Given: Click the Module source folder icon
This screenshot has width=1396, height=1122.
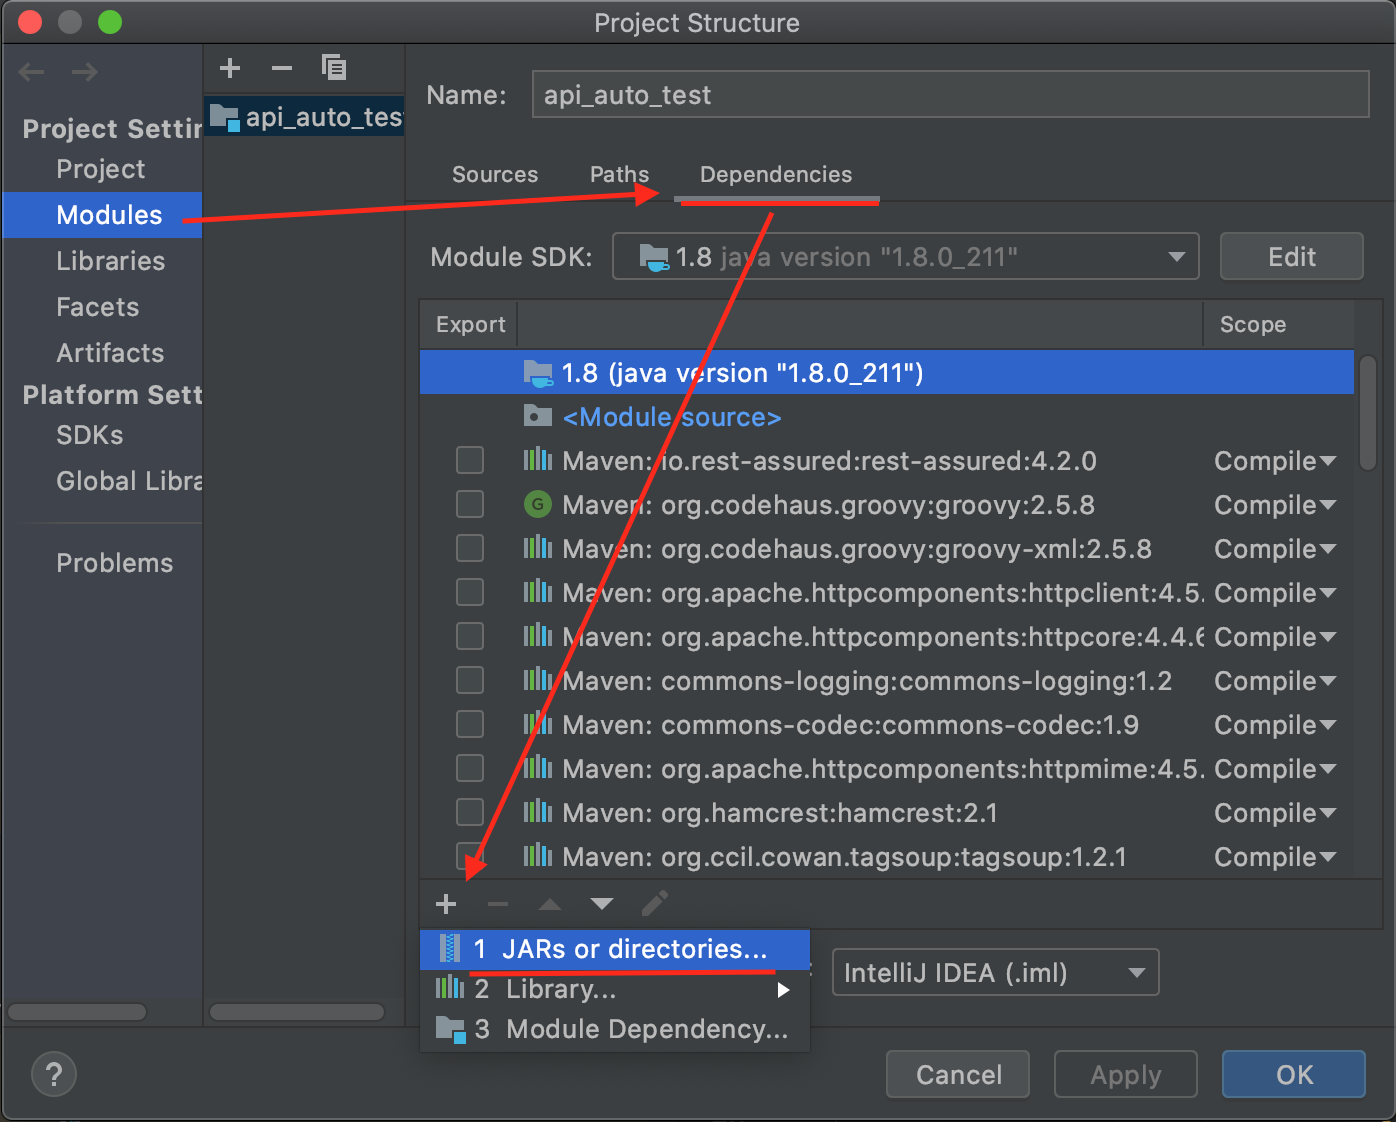Looking at the screenshot, I should coord(538,416).
